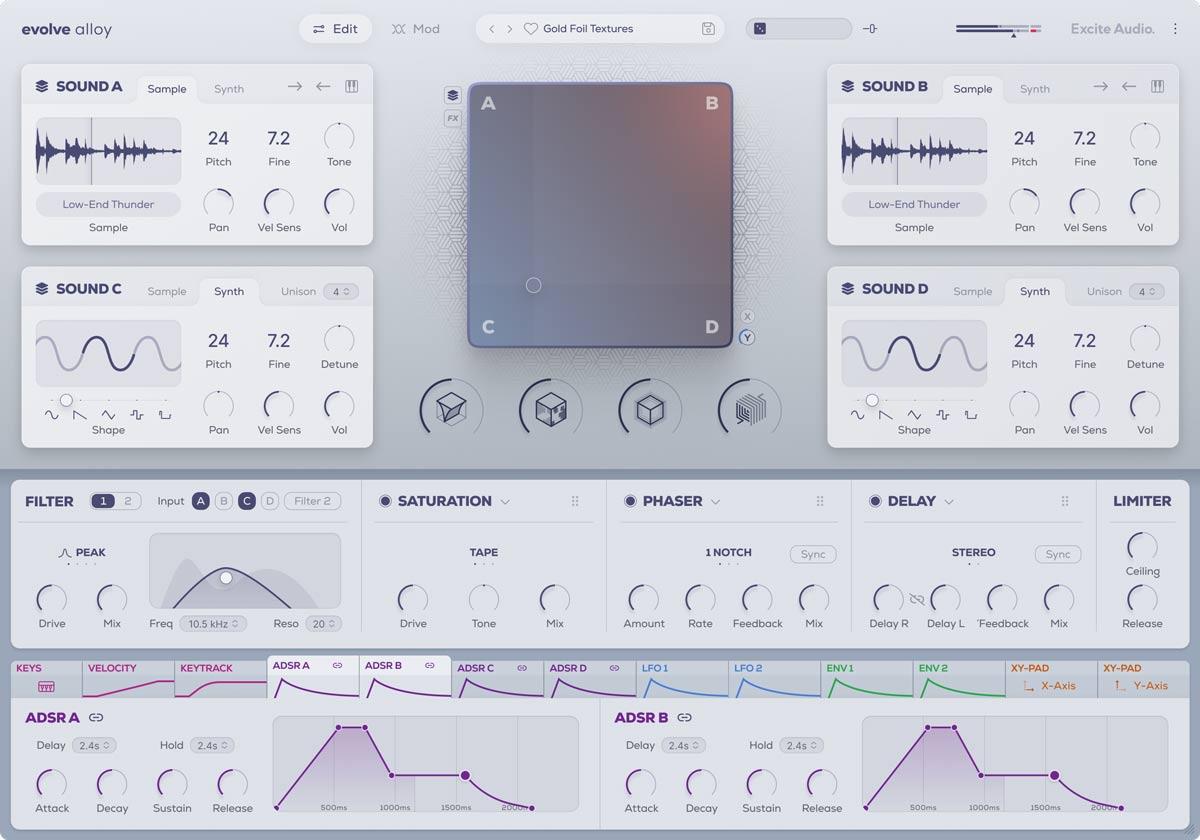Open the Saturation module settings icon
The width and height of the screenshot is (1200, 840).
(x=576, y=501)
